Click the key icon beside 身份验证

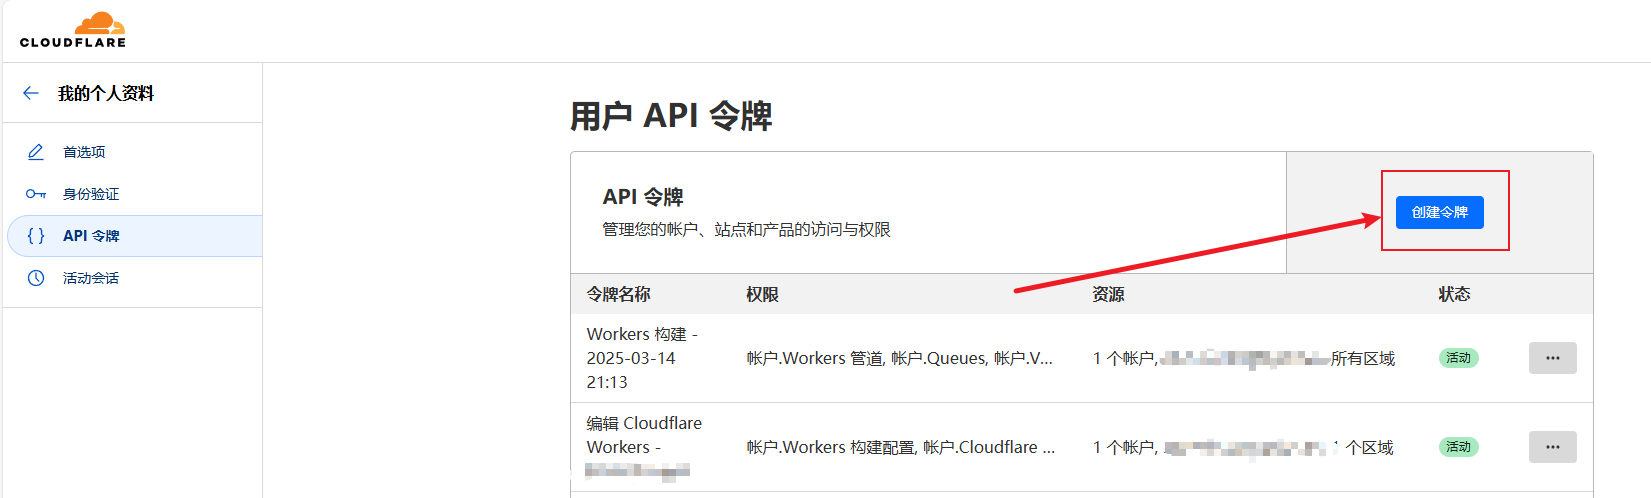point(36,194)
